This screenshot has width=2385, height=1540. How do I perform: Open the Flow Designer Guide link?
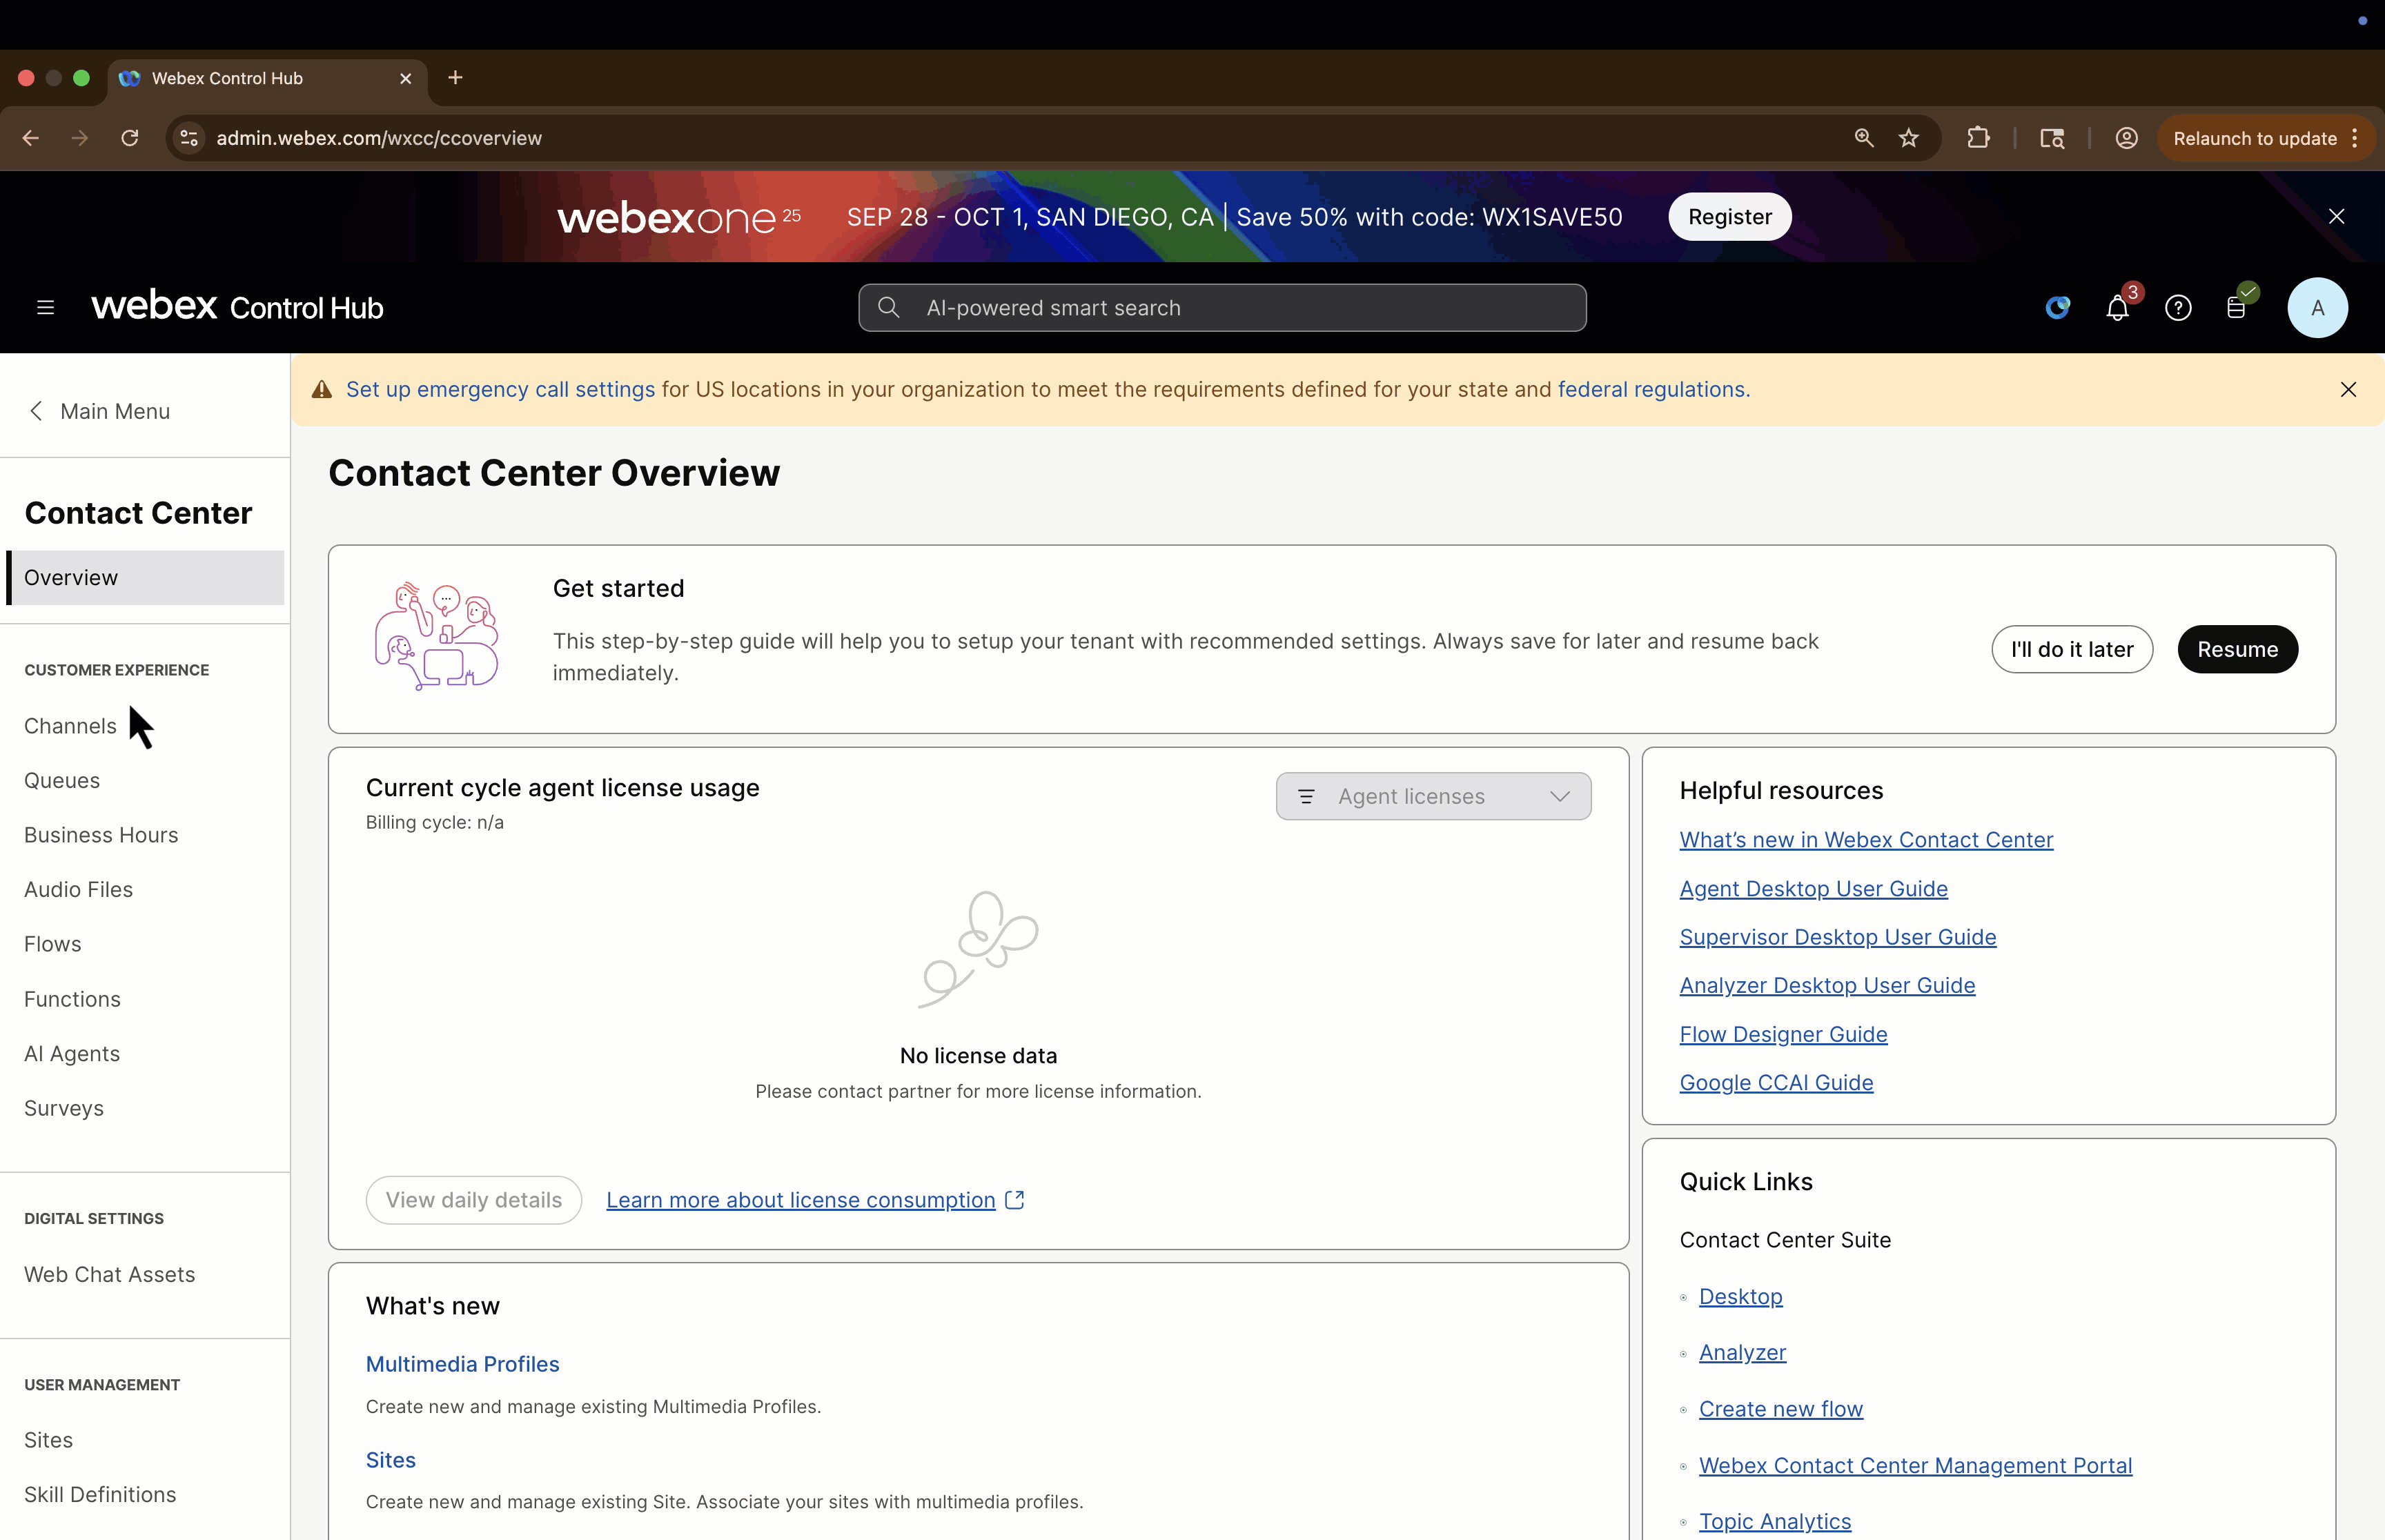click(x=1783, y=1034)
